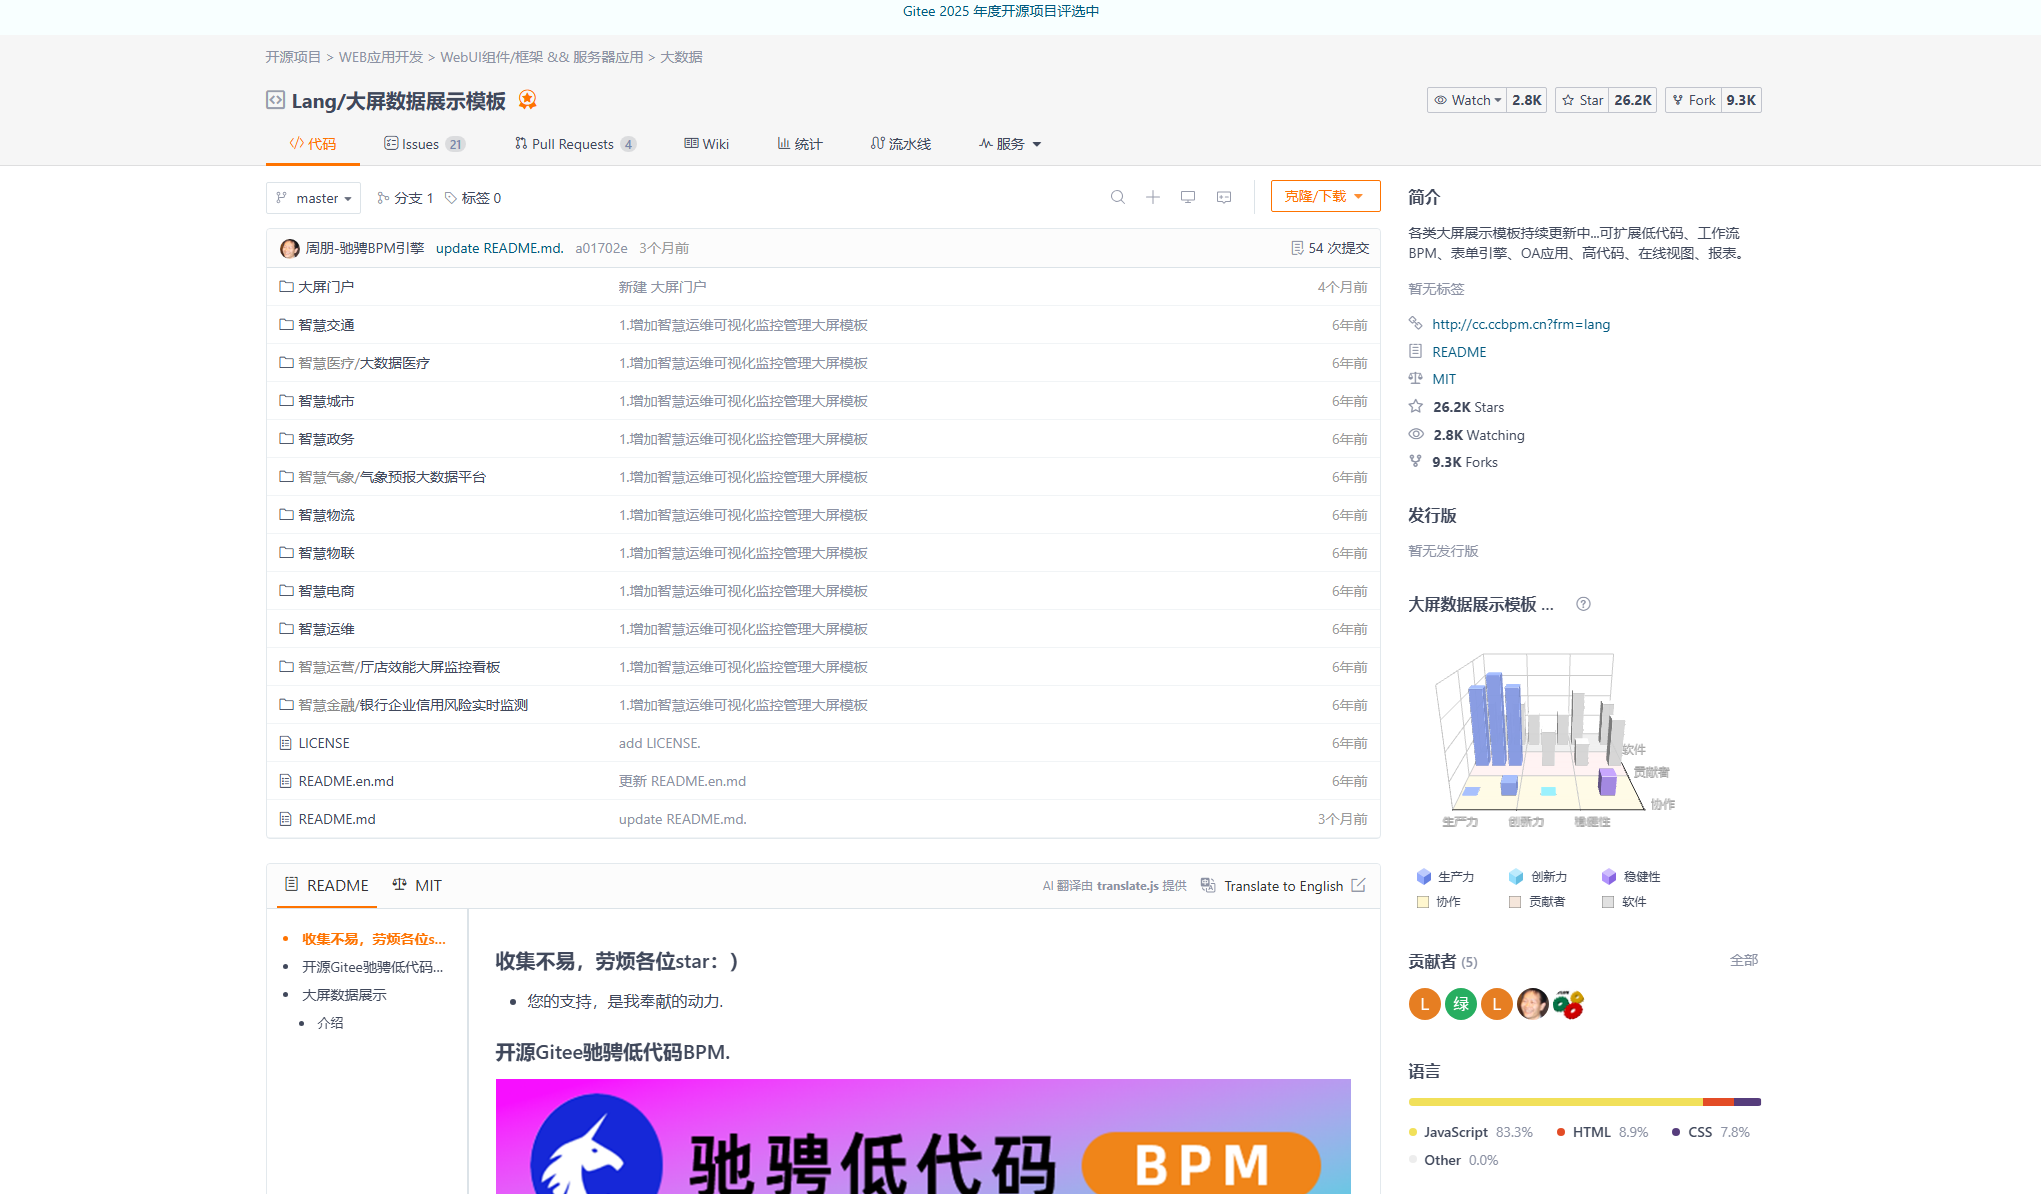Toggle the 协作 legend checkbox in chart
Screen dimensions: 2041x1194
coord(1423,902)
